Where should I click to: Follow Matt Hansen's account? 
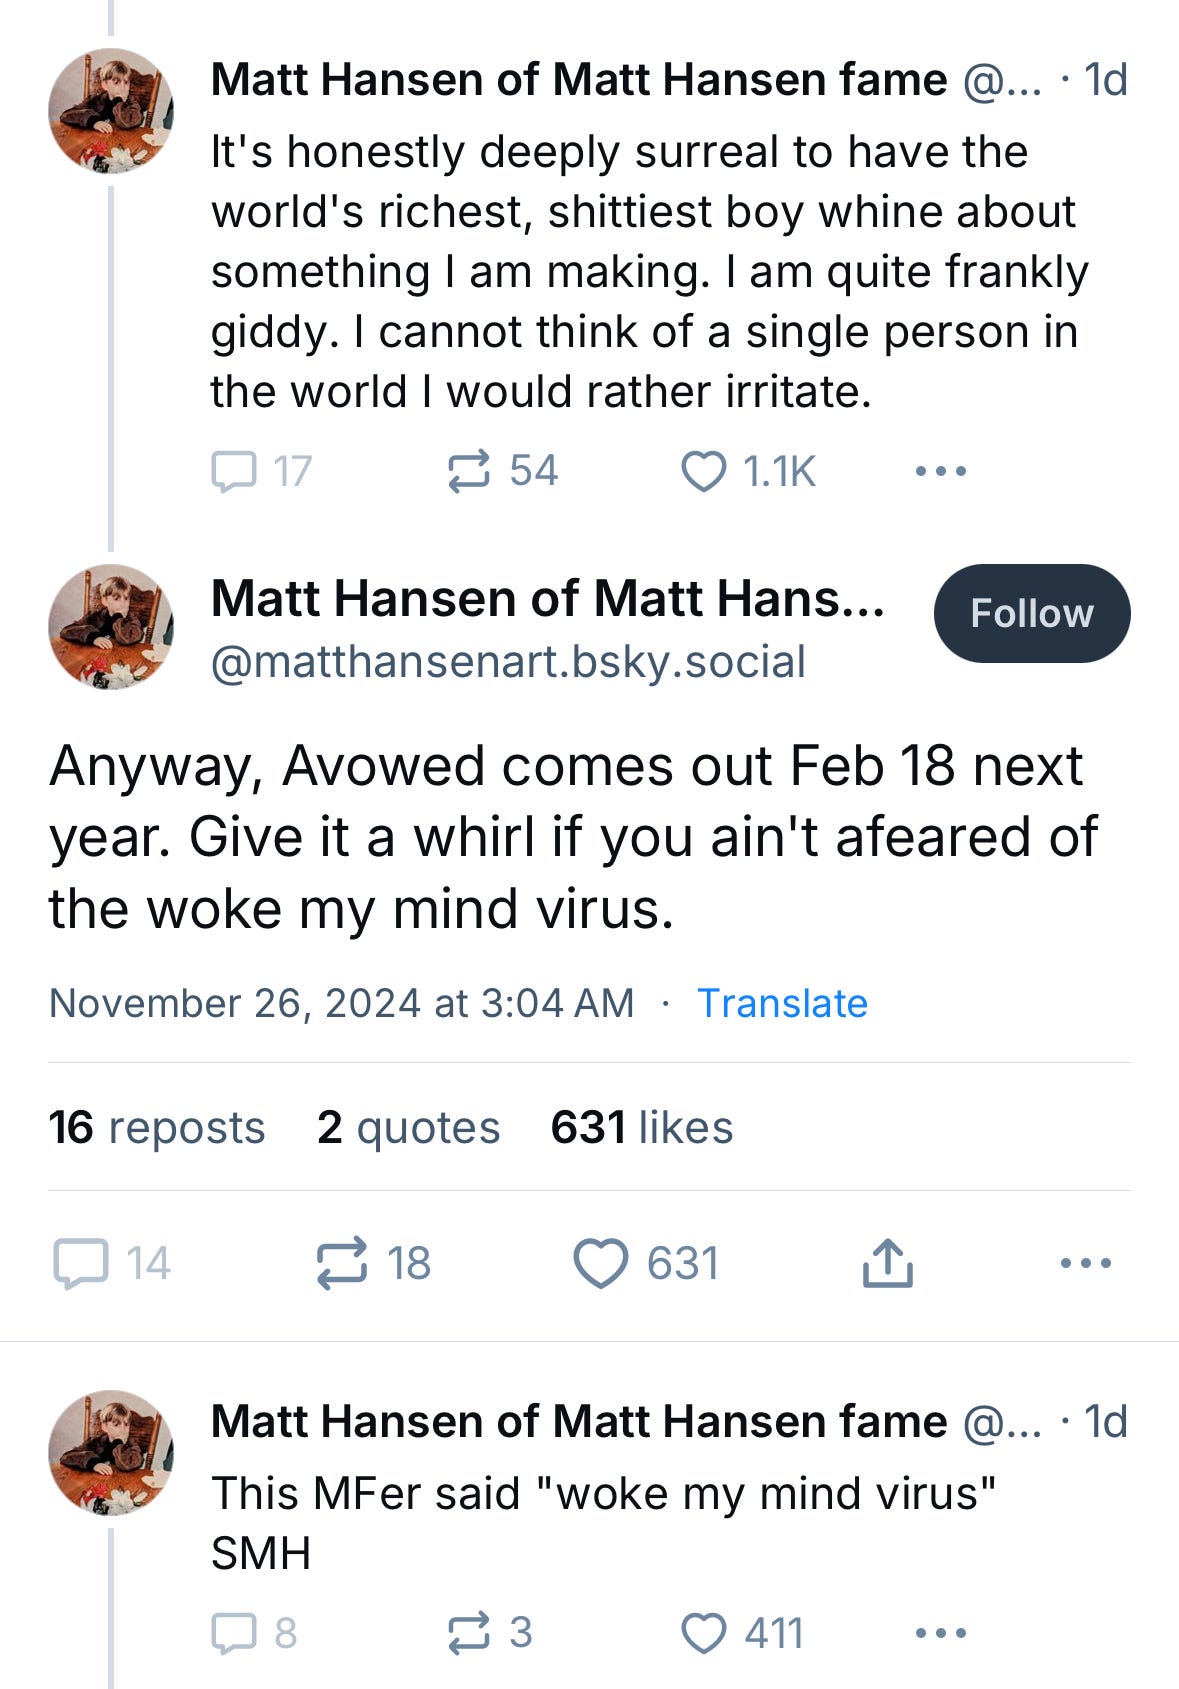pos(1031,613)
